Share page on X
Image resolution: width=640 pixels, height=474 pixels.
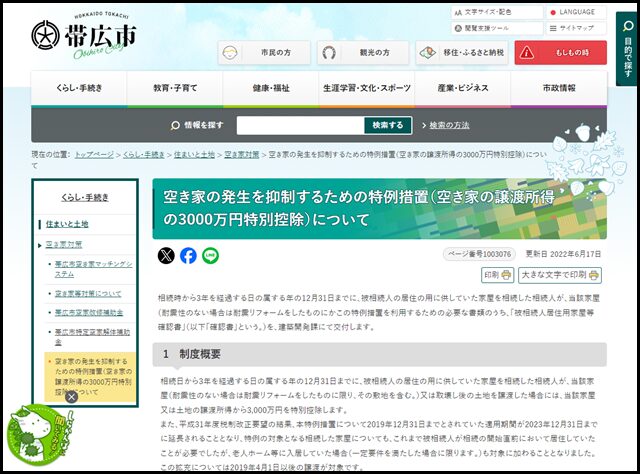pos(166,256)
